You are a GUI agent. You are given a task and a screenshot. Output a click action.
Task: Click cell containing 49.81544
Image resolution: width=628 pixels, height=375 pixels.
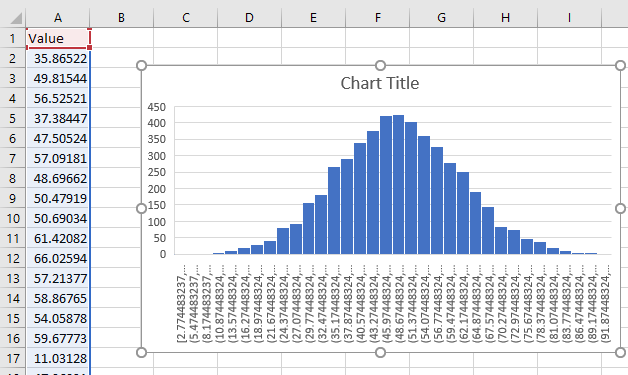tap(58, 78)
